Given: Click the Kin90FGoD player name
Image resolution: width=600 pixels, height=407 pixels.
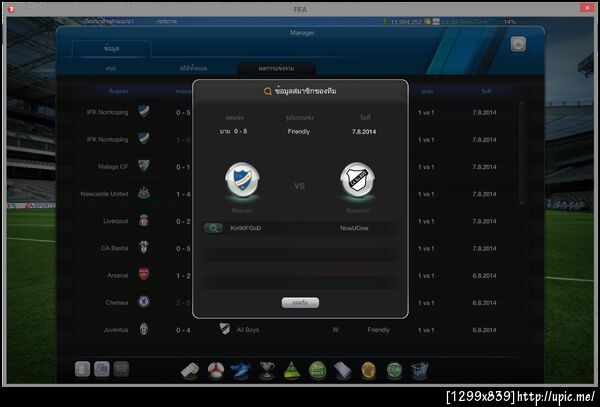Looking at the screenshot, I should (x=246, y=228).
